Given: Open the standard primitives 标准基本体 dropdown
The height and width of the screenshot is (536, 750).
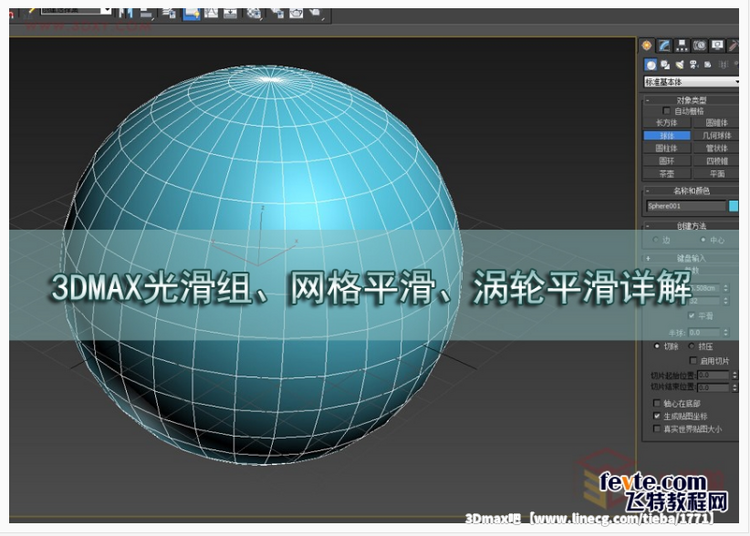Looking at the screenshot, I should (x=691, y=82).
